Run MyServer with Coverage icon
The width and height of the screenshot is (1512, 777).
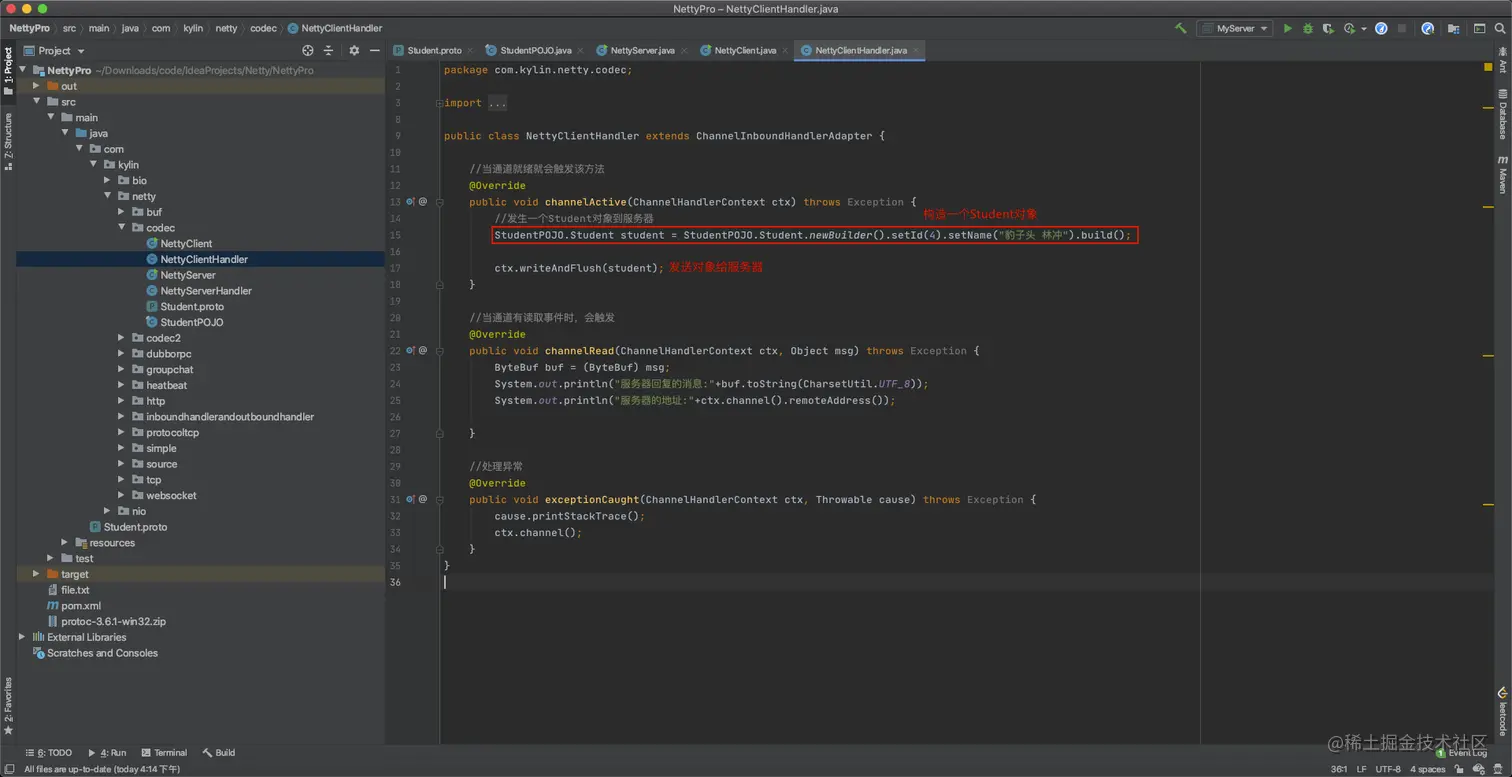point(1328,29)
